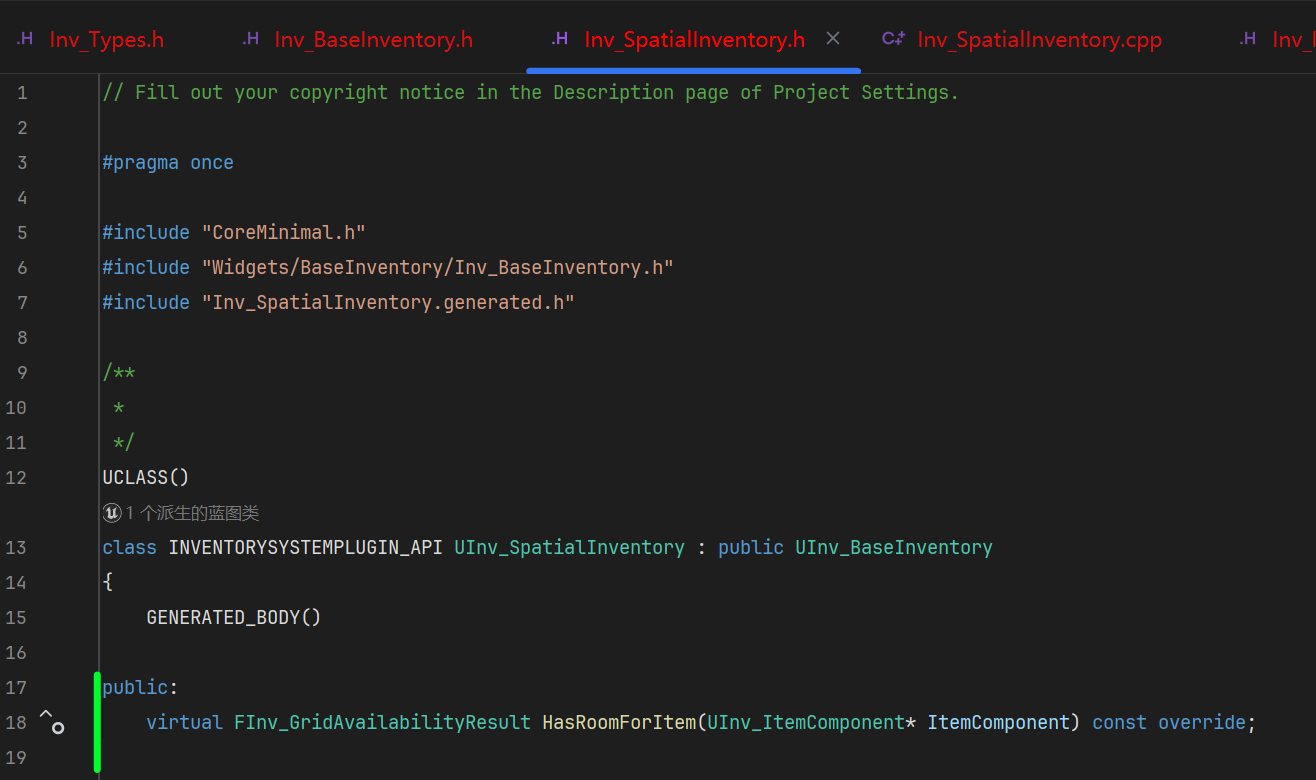Click the "Inv_SpatialInventory.generated.h" include path
This screenshot has width=1316, height=780.
pos(388,302)
